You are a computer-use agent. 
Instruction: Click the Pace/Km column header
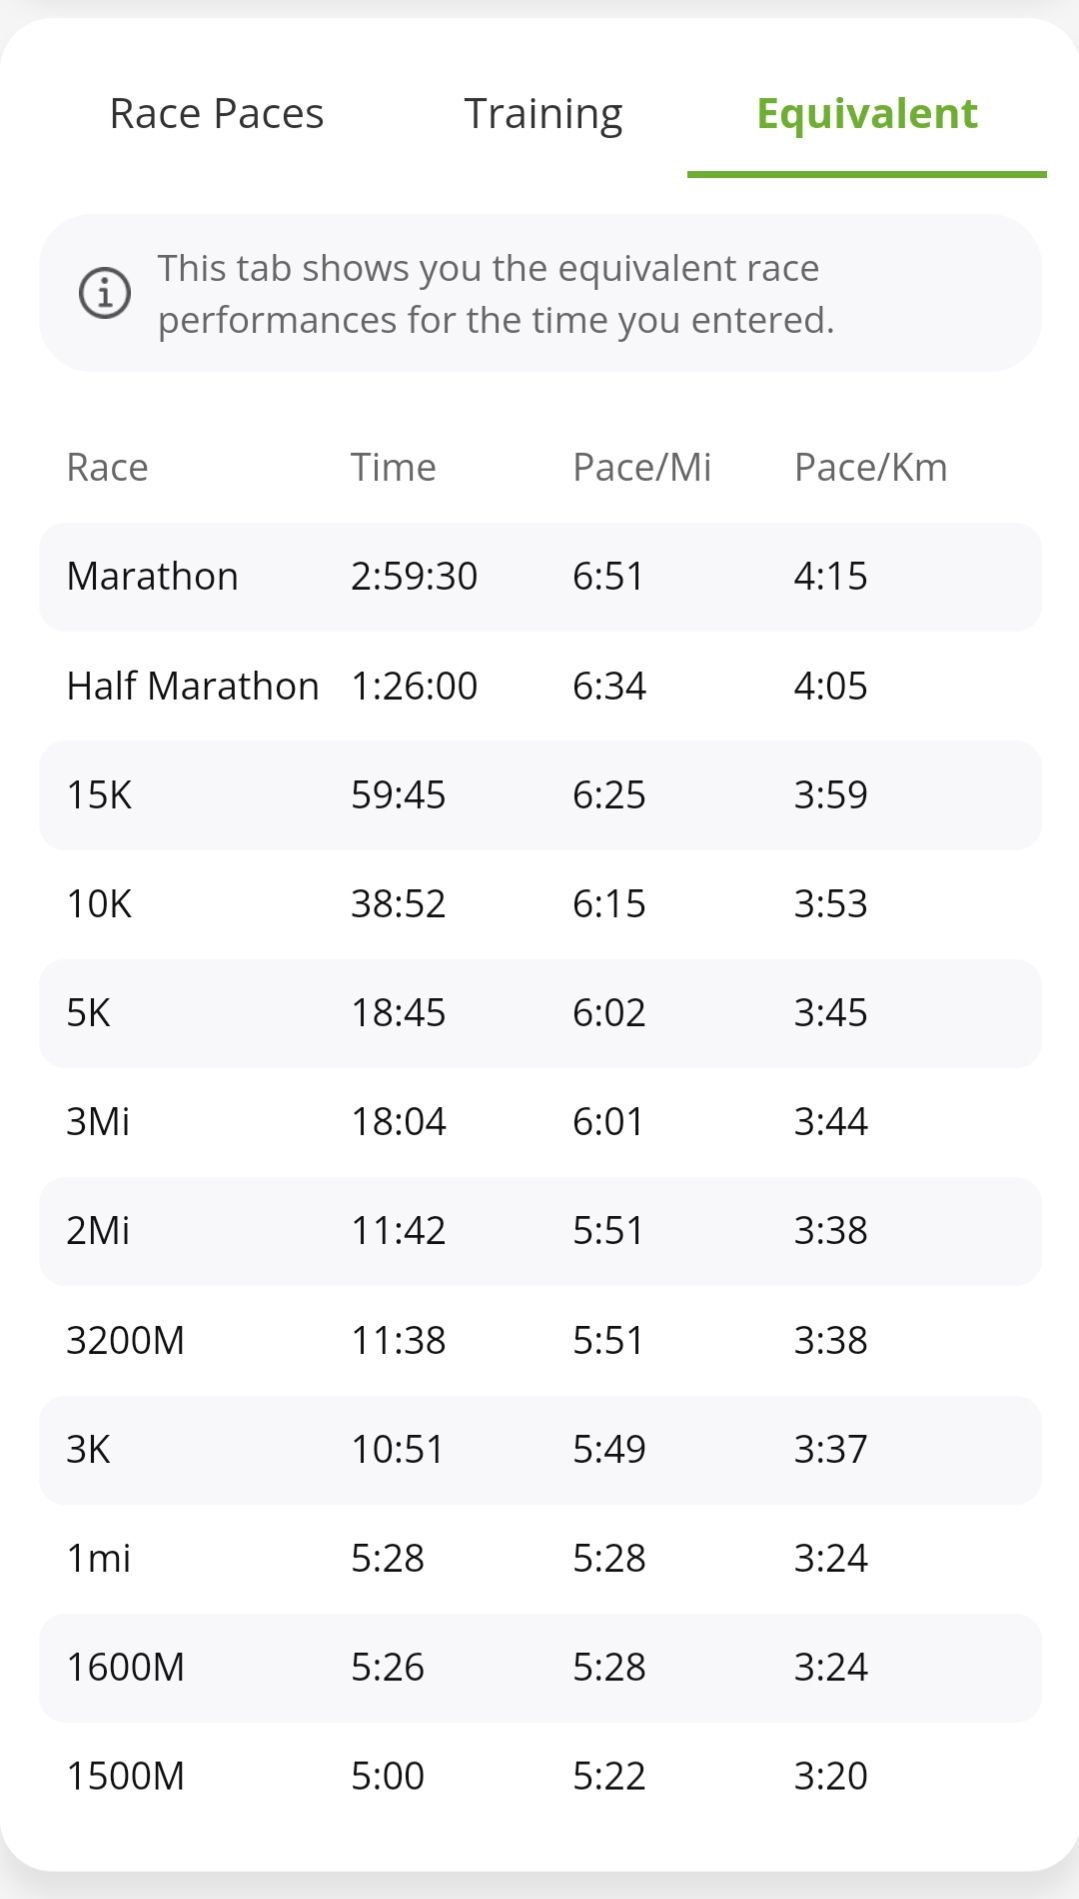coord(870,468)
